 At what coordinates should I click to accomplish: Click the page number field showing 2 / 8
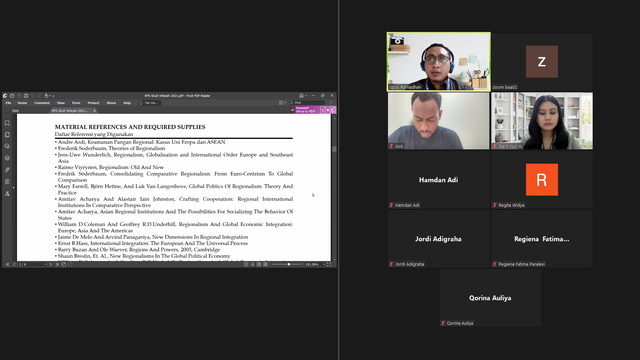pyautogui.click(x=31, y=264)
